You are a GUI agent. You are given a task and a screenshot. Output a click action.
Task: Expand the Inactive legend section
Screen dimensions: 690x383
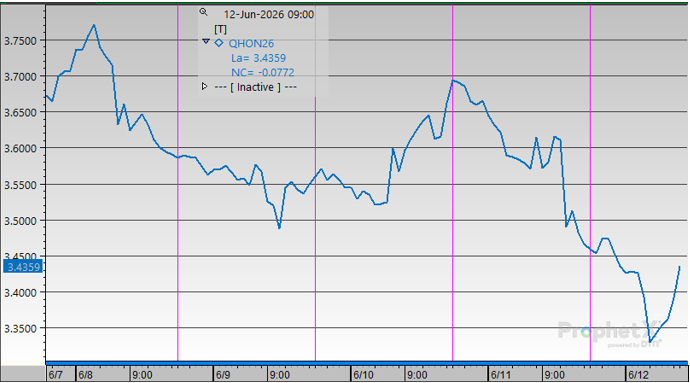click(x=204, y=86)
